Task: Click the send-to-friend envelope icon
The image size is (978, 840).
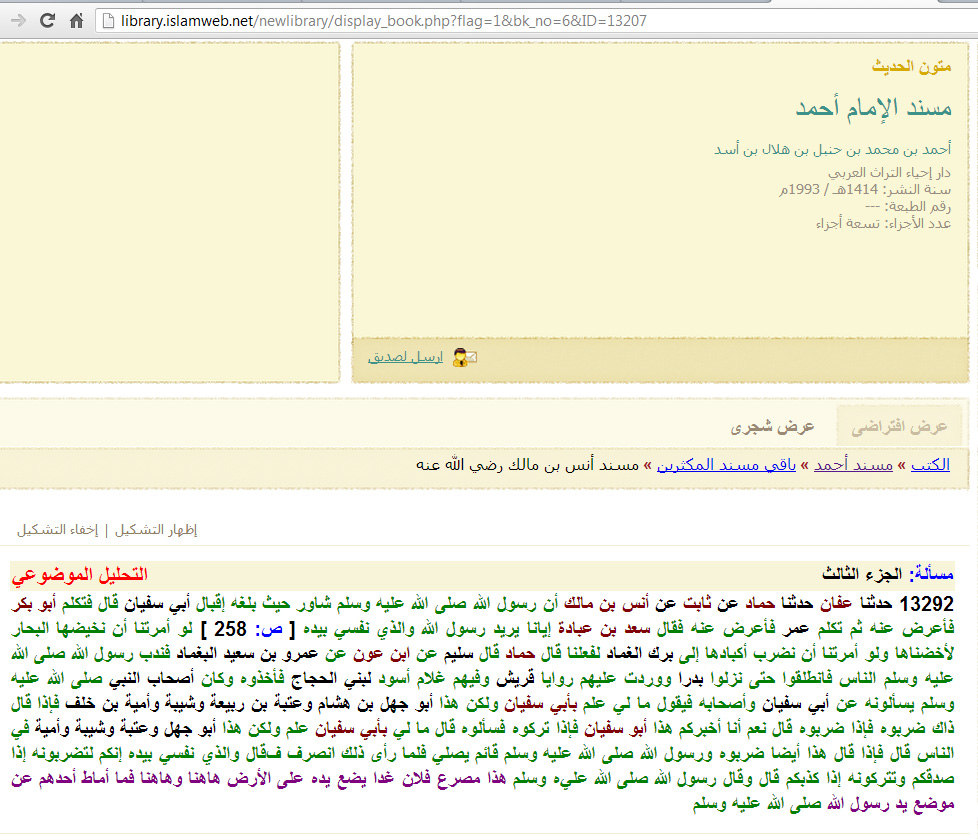Action: point(464,357)
